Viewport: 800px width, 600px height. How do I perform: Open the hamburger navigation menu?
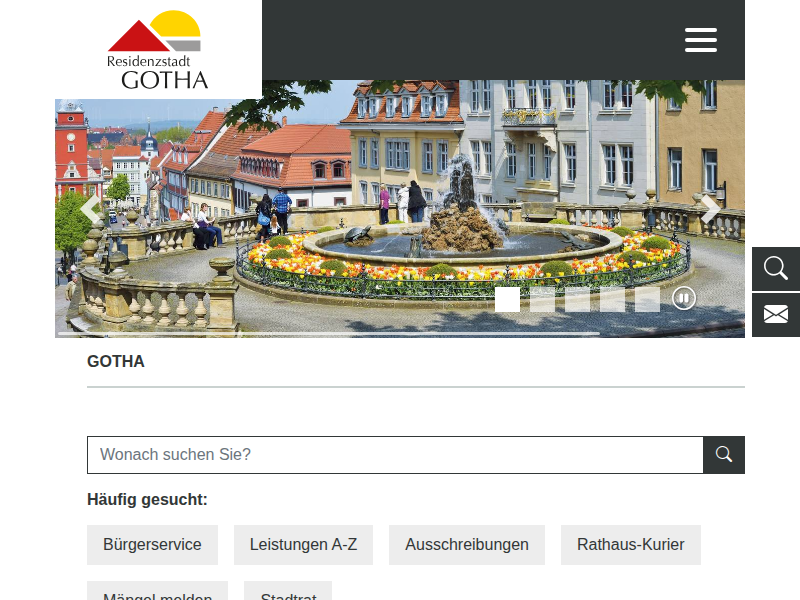click(701, 40)
